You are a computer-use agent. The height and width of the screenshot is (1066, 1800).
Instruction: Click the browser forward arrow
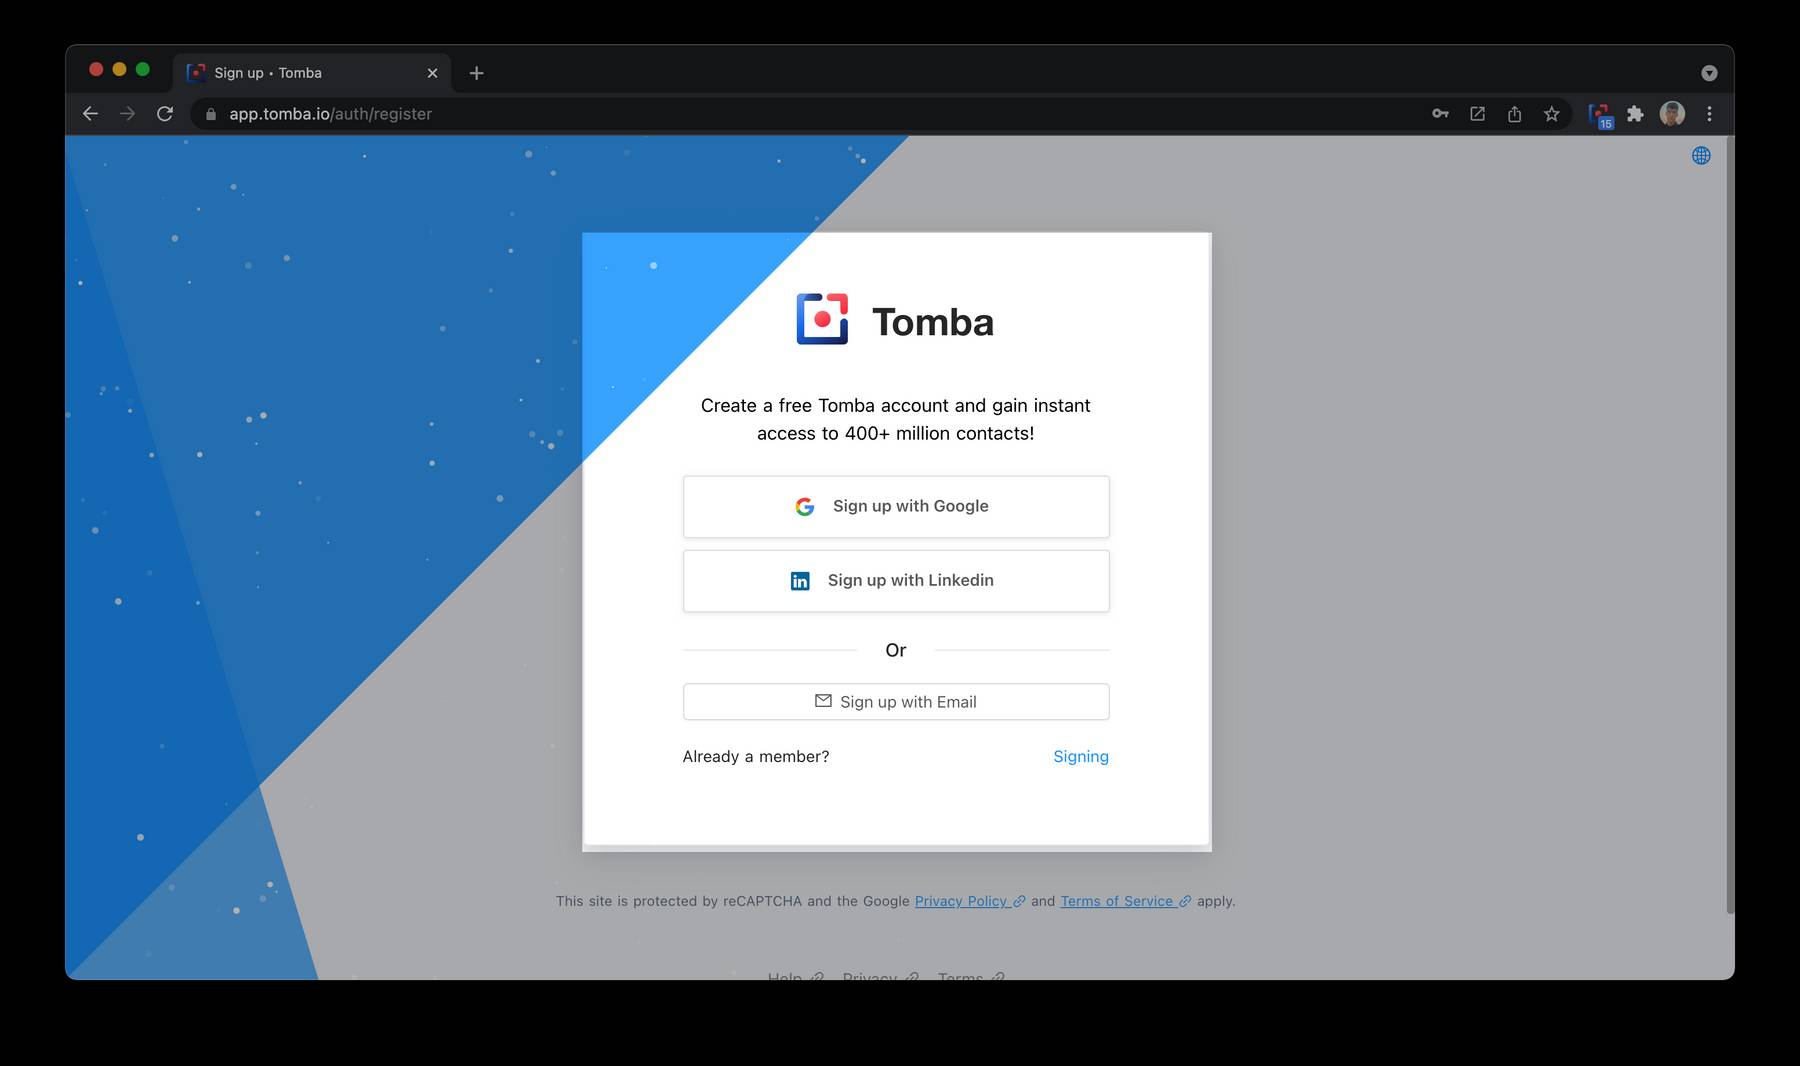click(127, 114)
